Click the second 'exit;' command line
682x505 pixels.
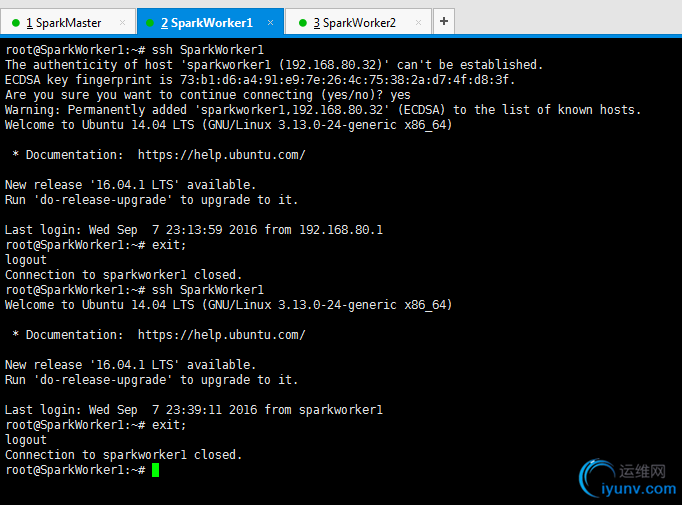pyautogui.click(x=95, y=425)
